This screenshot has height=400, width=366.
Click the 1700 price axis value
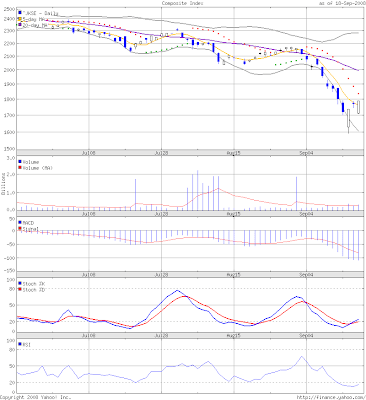[9, 116]
